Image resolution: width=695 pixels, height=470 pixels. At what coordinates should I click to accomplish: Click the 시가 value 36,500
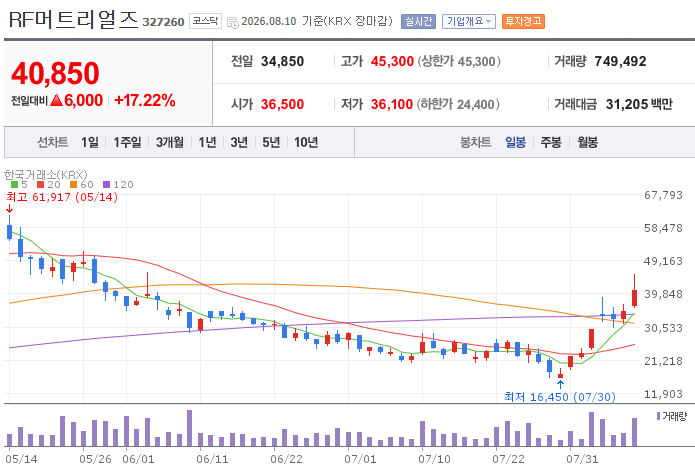282,104
